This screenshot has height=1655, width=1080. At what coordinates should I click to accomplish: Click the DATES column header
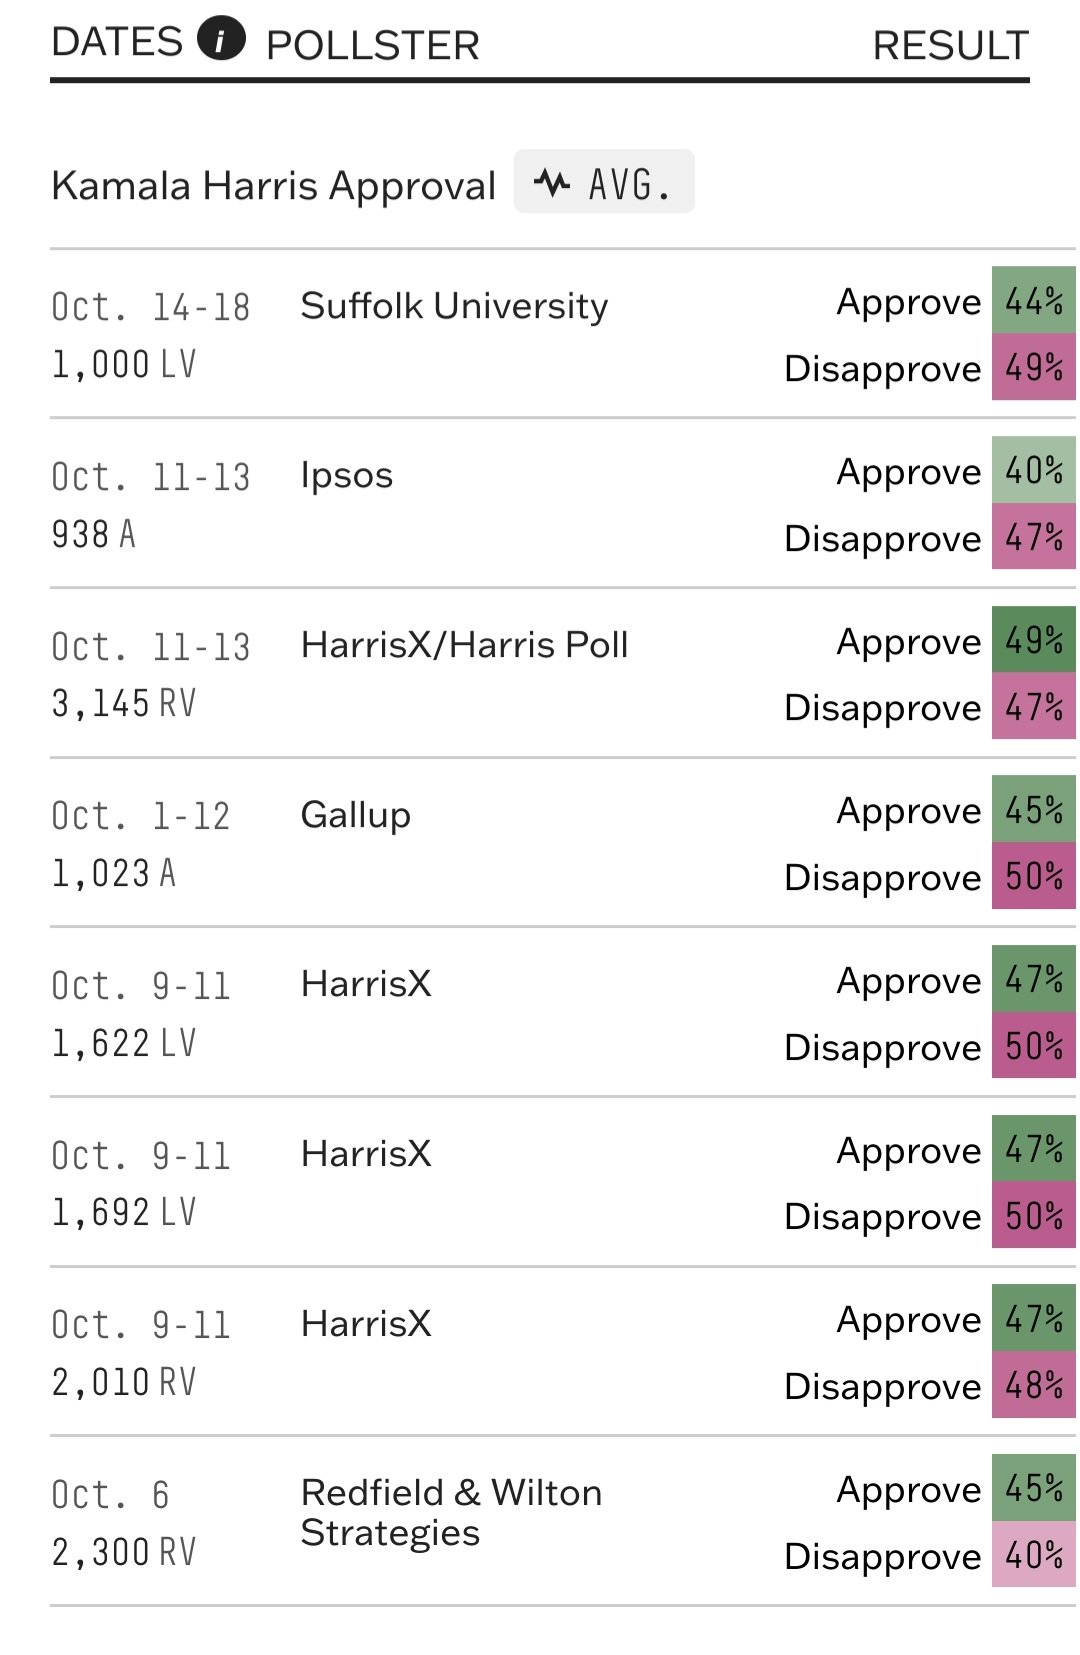pyautogui.click(x=117, y=42)
